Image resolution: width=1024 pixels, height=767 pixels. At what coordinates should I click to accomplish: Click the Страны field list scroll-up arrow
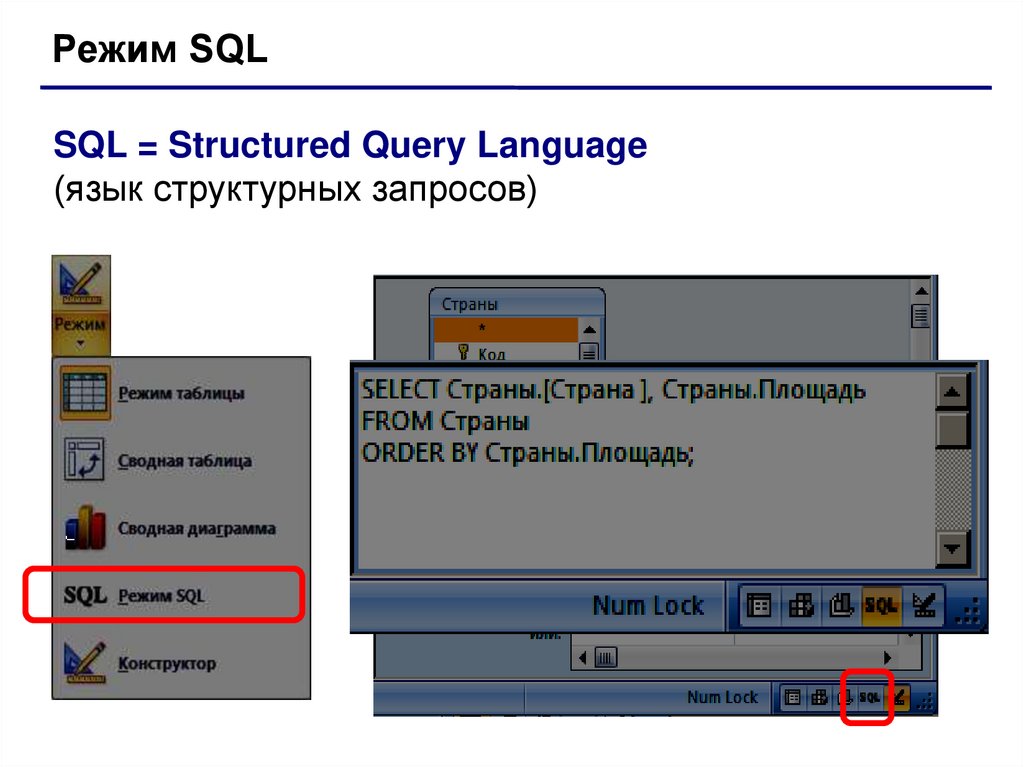(589, 330)
